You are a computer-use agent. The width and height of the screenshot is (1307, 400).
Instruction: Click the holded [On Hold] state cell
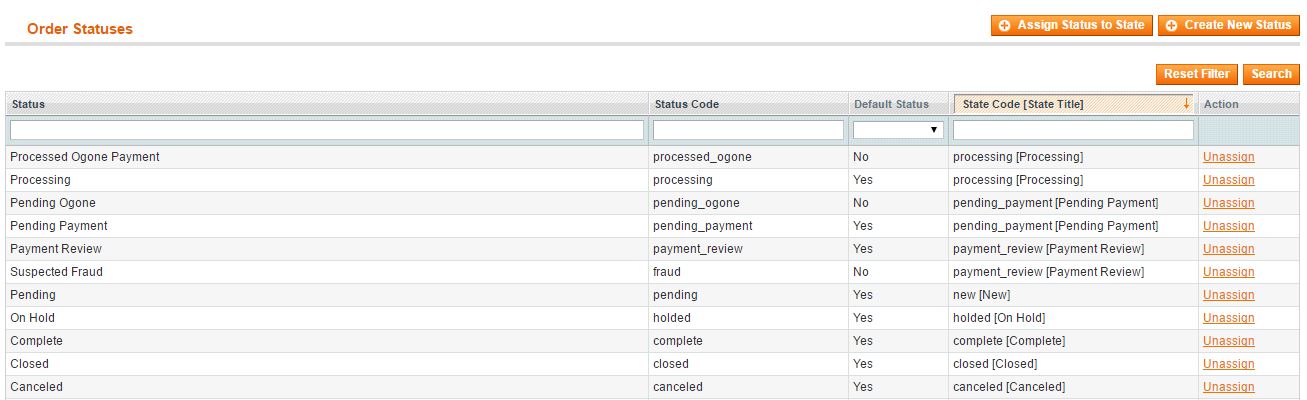pos(1073,318)
